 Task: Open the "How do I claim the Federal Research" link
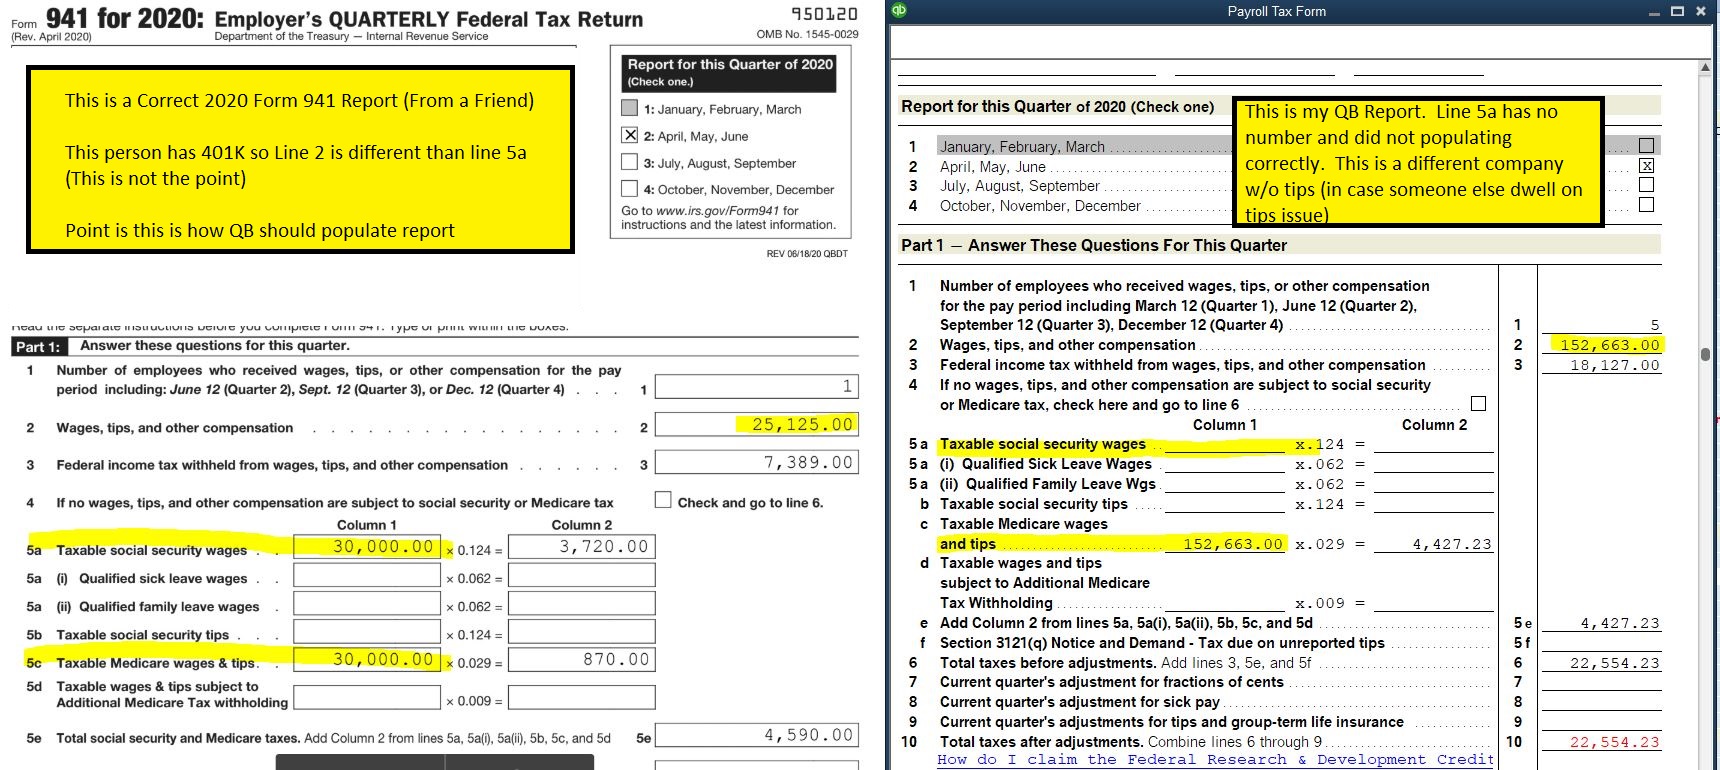coord(1215,760)
